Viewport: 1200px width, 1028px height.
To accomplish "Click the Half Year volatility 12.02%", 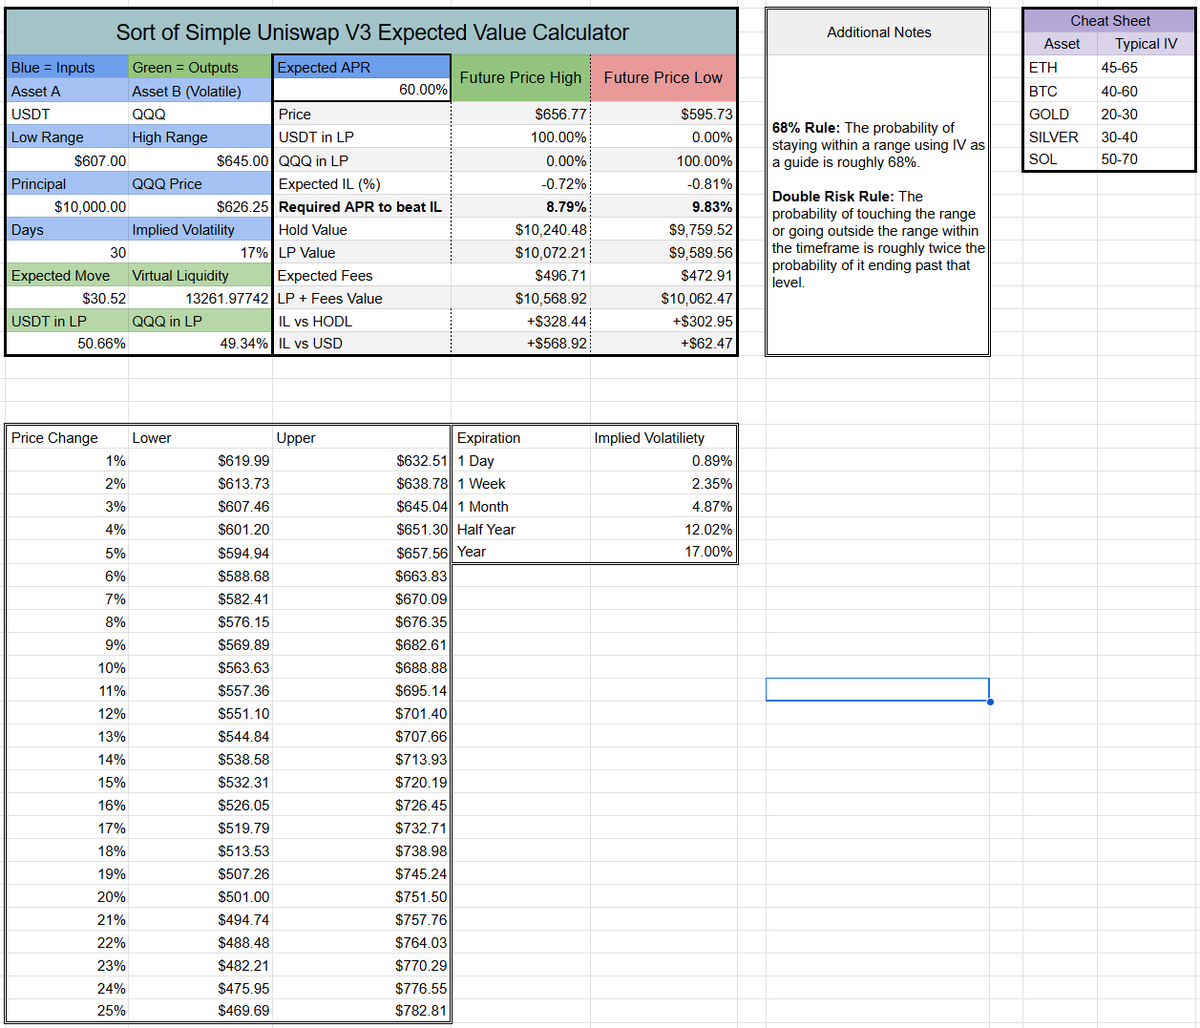I will [x=664, y=529].
